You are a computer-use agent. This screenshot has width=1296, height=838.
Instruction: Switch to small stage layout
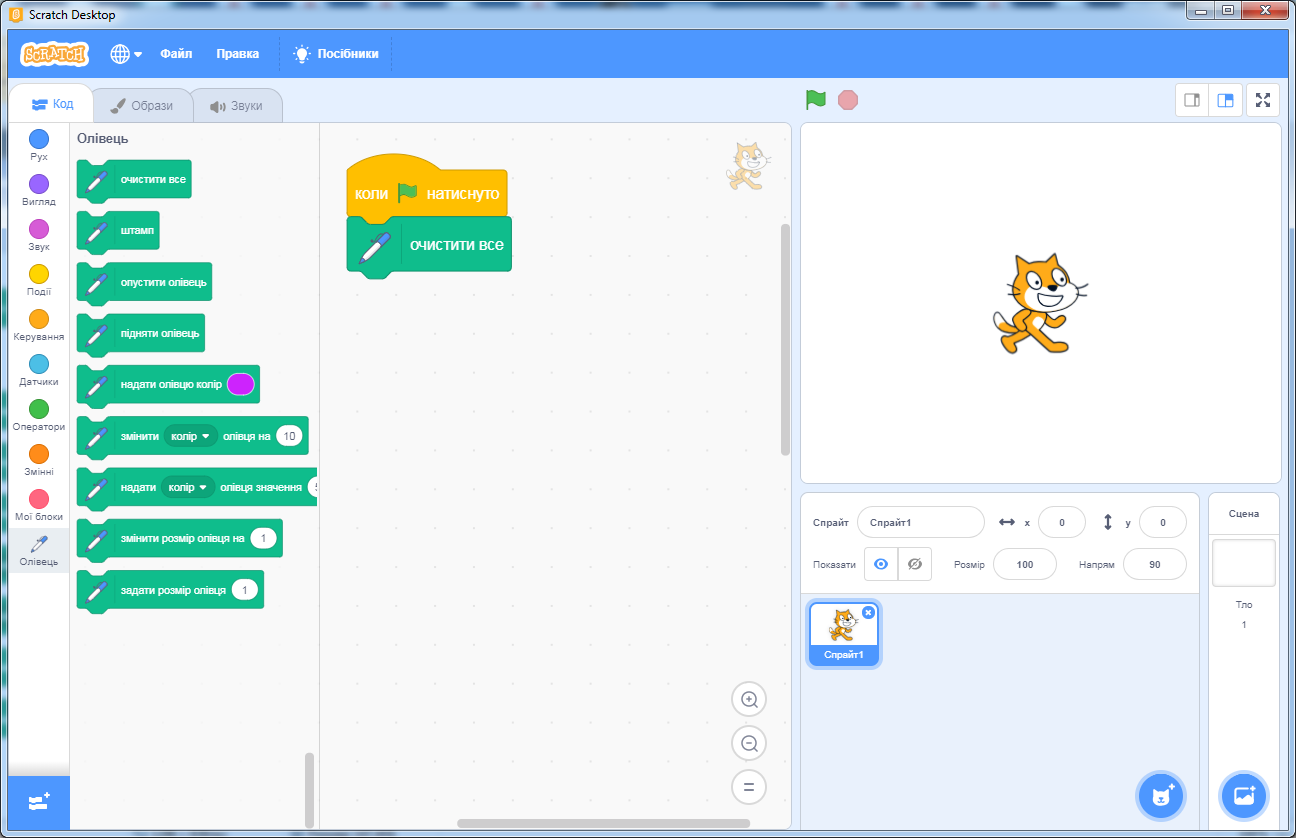pyautogui.click(x=1192, y=100)
